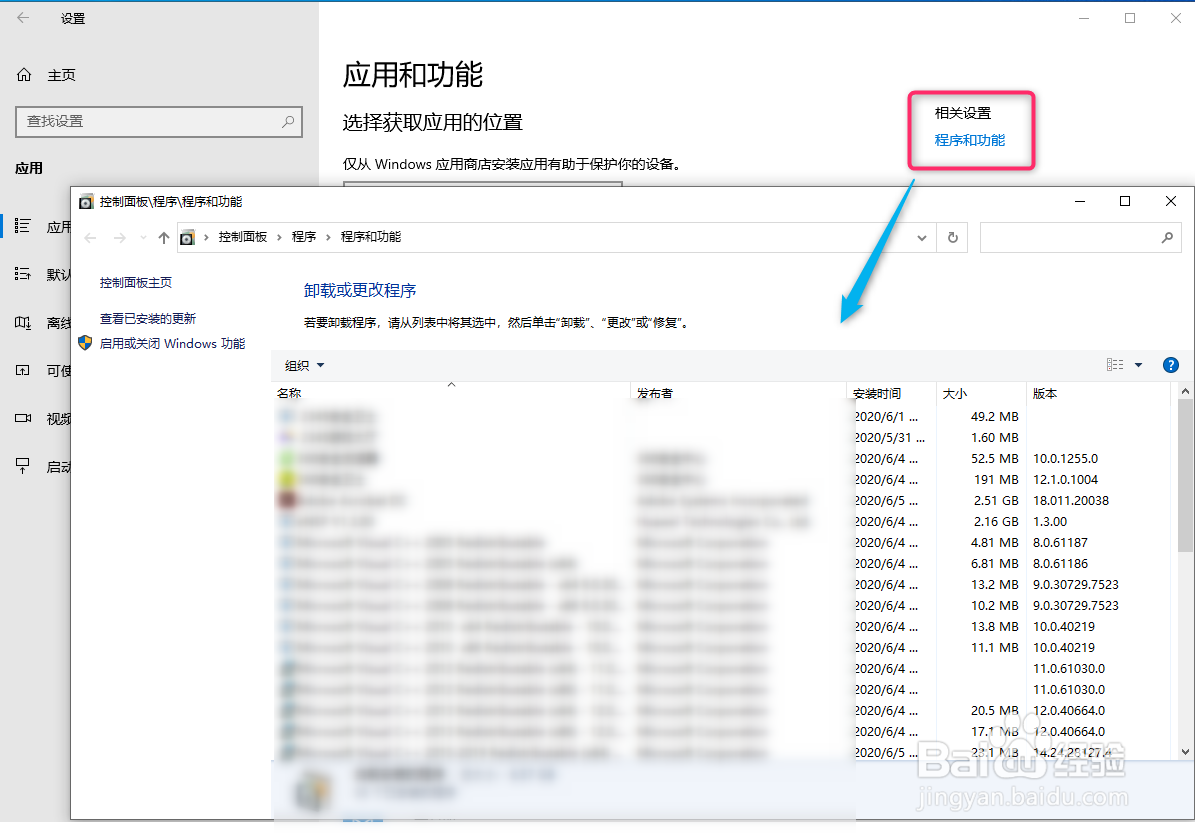Screen dimensions: 1195x839
Task: Select row with size 2.16 GB
Action: (721, 522)
